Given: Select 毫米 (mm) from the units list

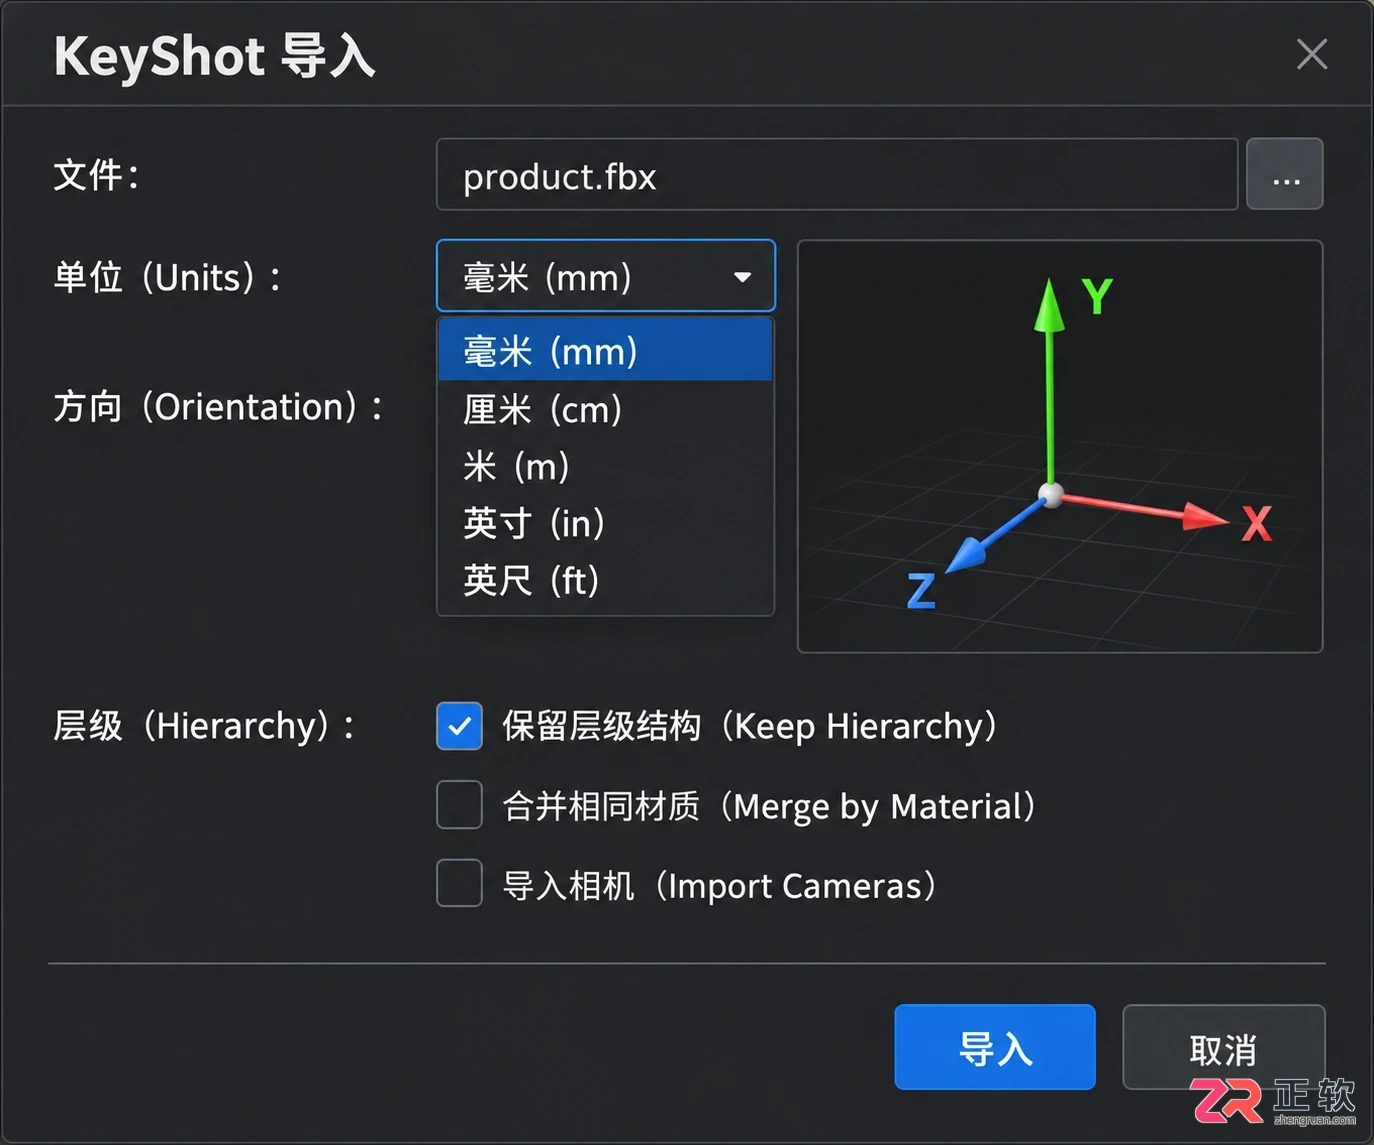Looking at the screenshot, I should [x=606, y=351].
